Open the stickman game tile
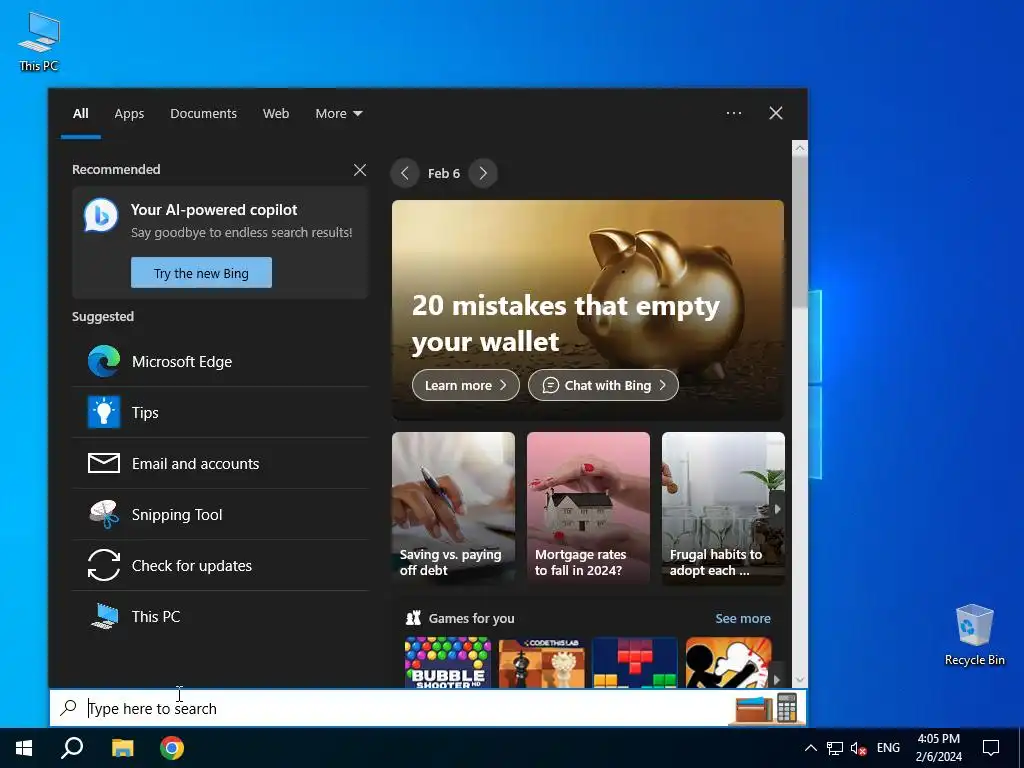 [729, 662]
